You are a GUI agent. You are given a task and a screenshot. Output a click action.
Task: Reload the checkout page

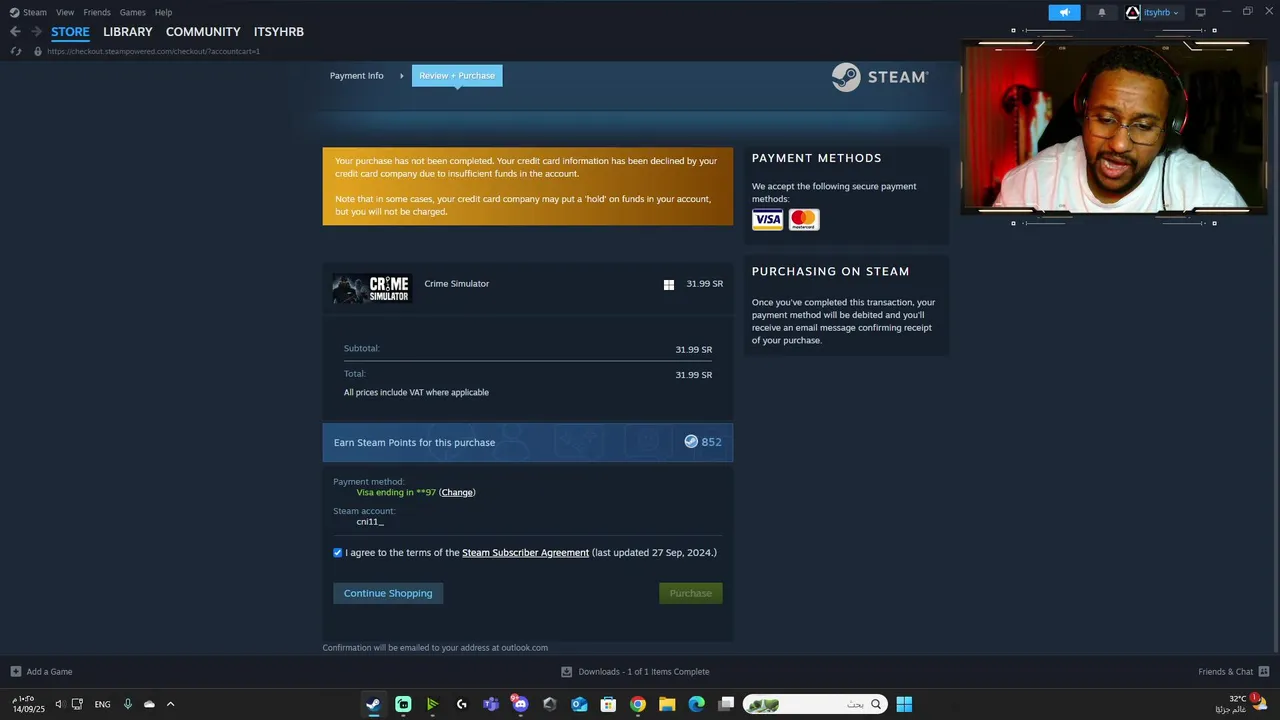pyautogui.click(x=16, y=51)
